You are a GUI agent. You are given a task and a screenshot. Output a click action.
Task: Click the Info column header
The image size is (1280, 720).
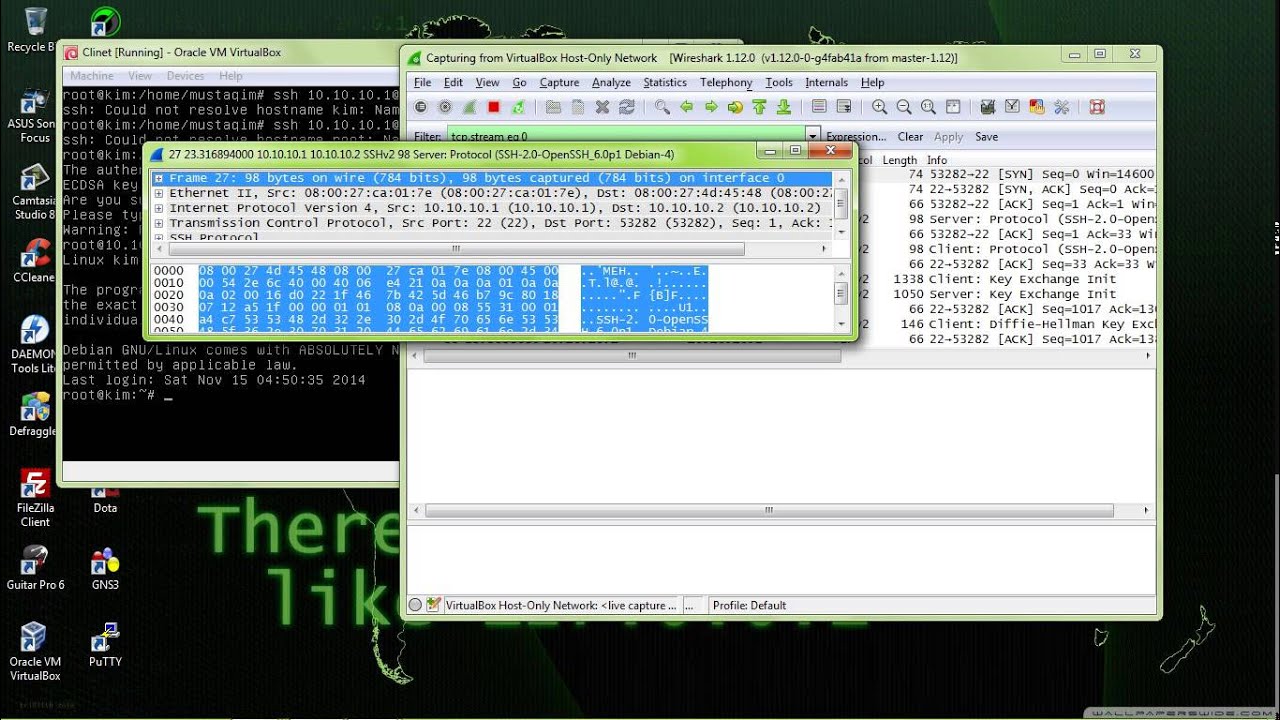coord(936,160)
